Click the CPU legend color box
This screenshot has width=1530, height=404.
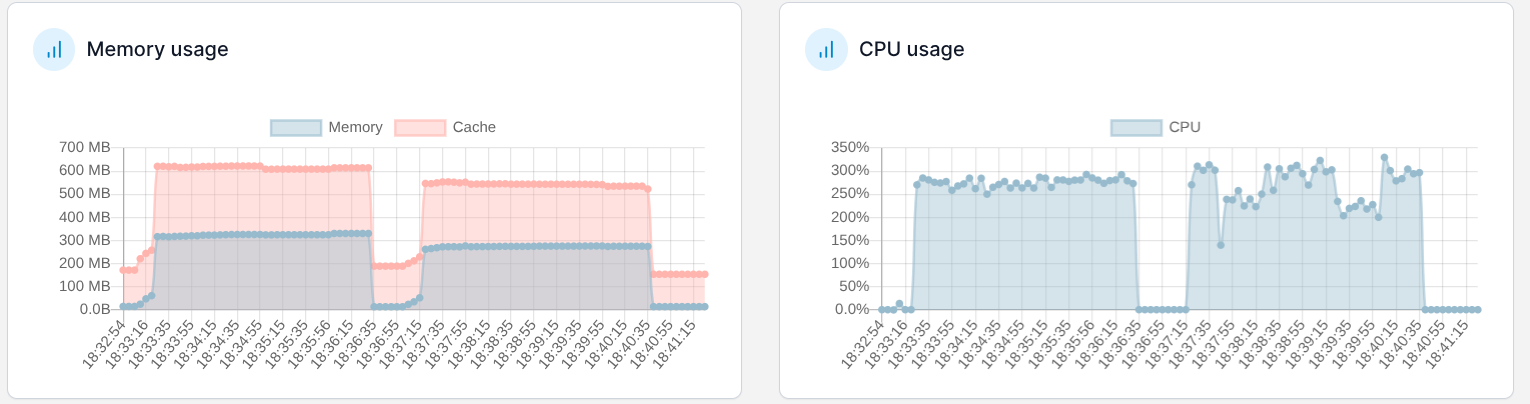pyautogui.click(x=1136, y=127)
